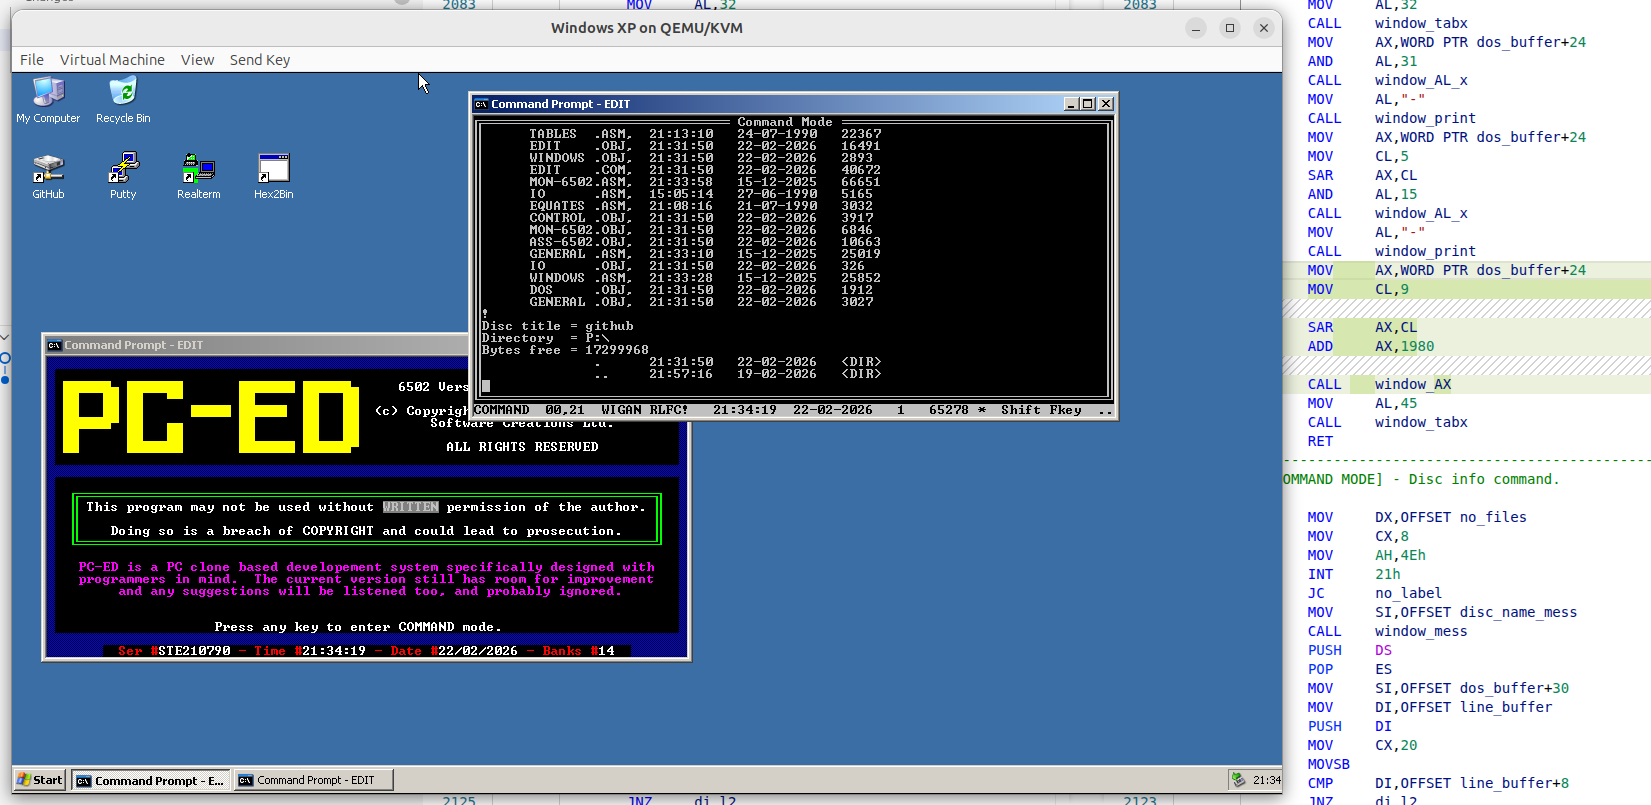Open the Virtual Machine menu

click(x=112, y=60)
